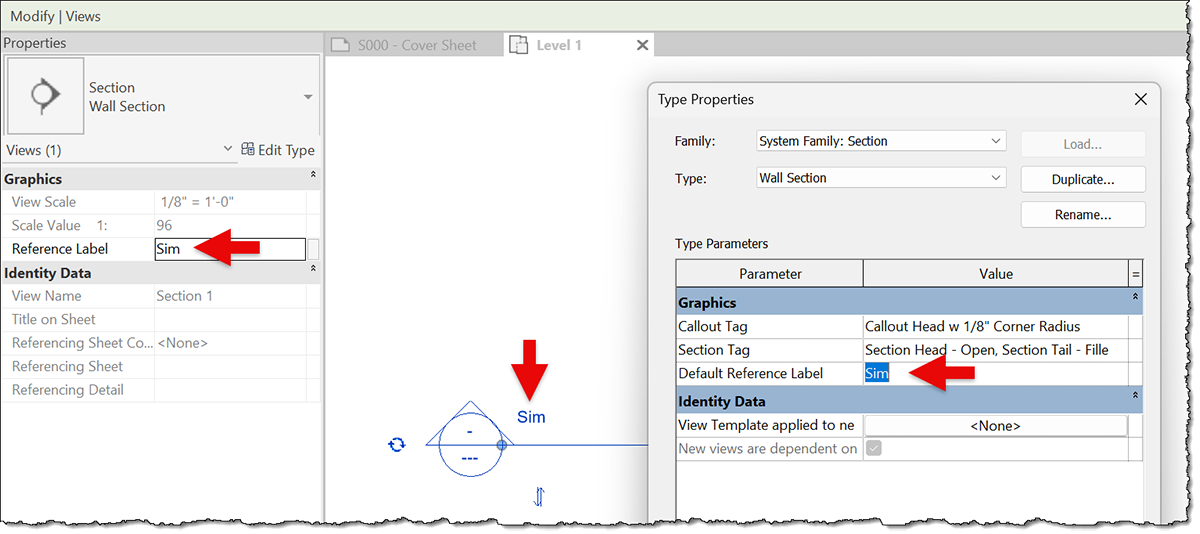This screenshot has width=1200, height=534.
Task: Collapse Graphics group in Type Properties
Action: coord(1135,298)
